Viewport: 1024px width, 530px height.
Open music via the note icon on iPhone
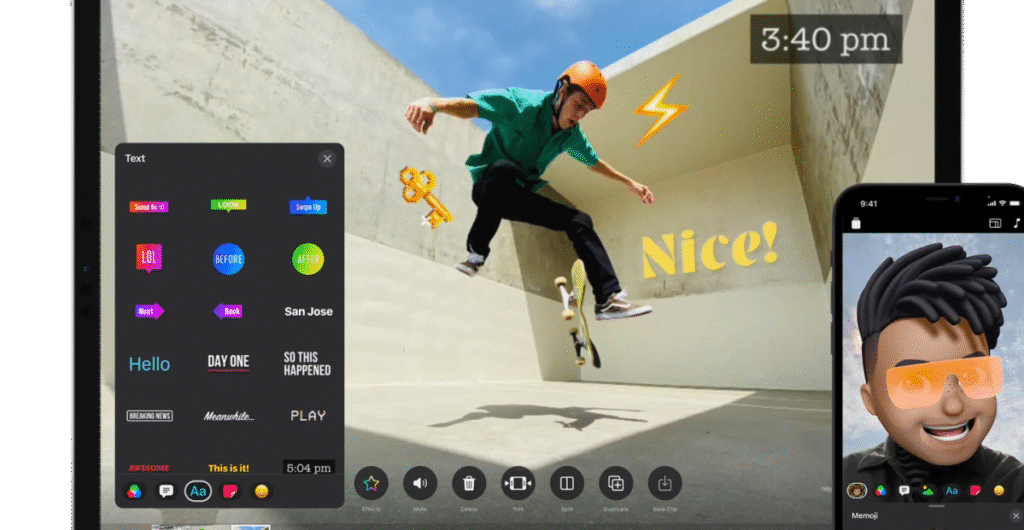[1017, 223]
